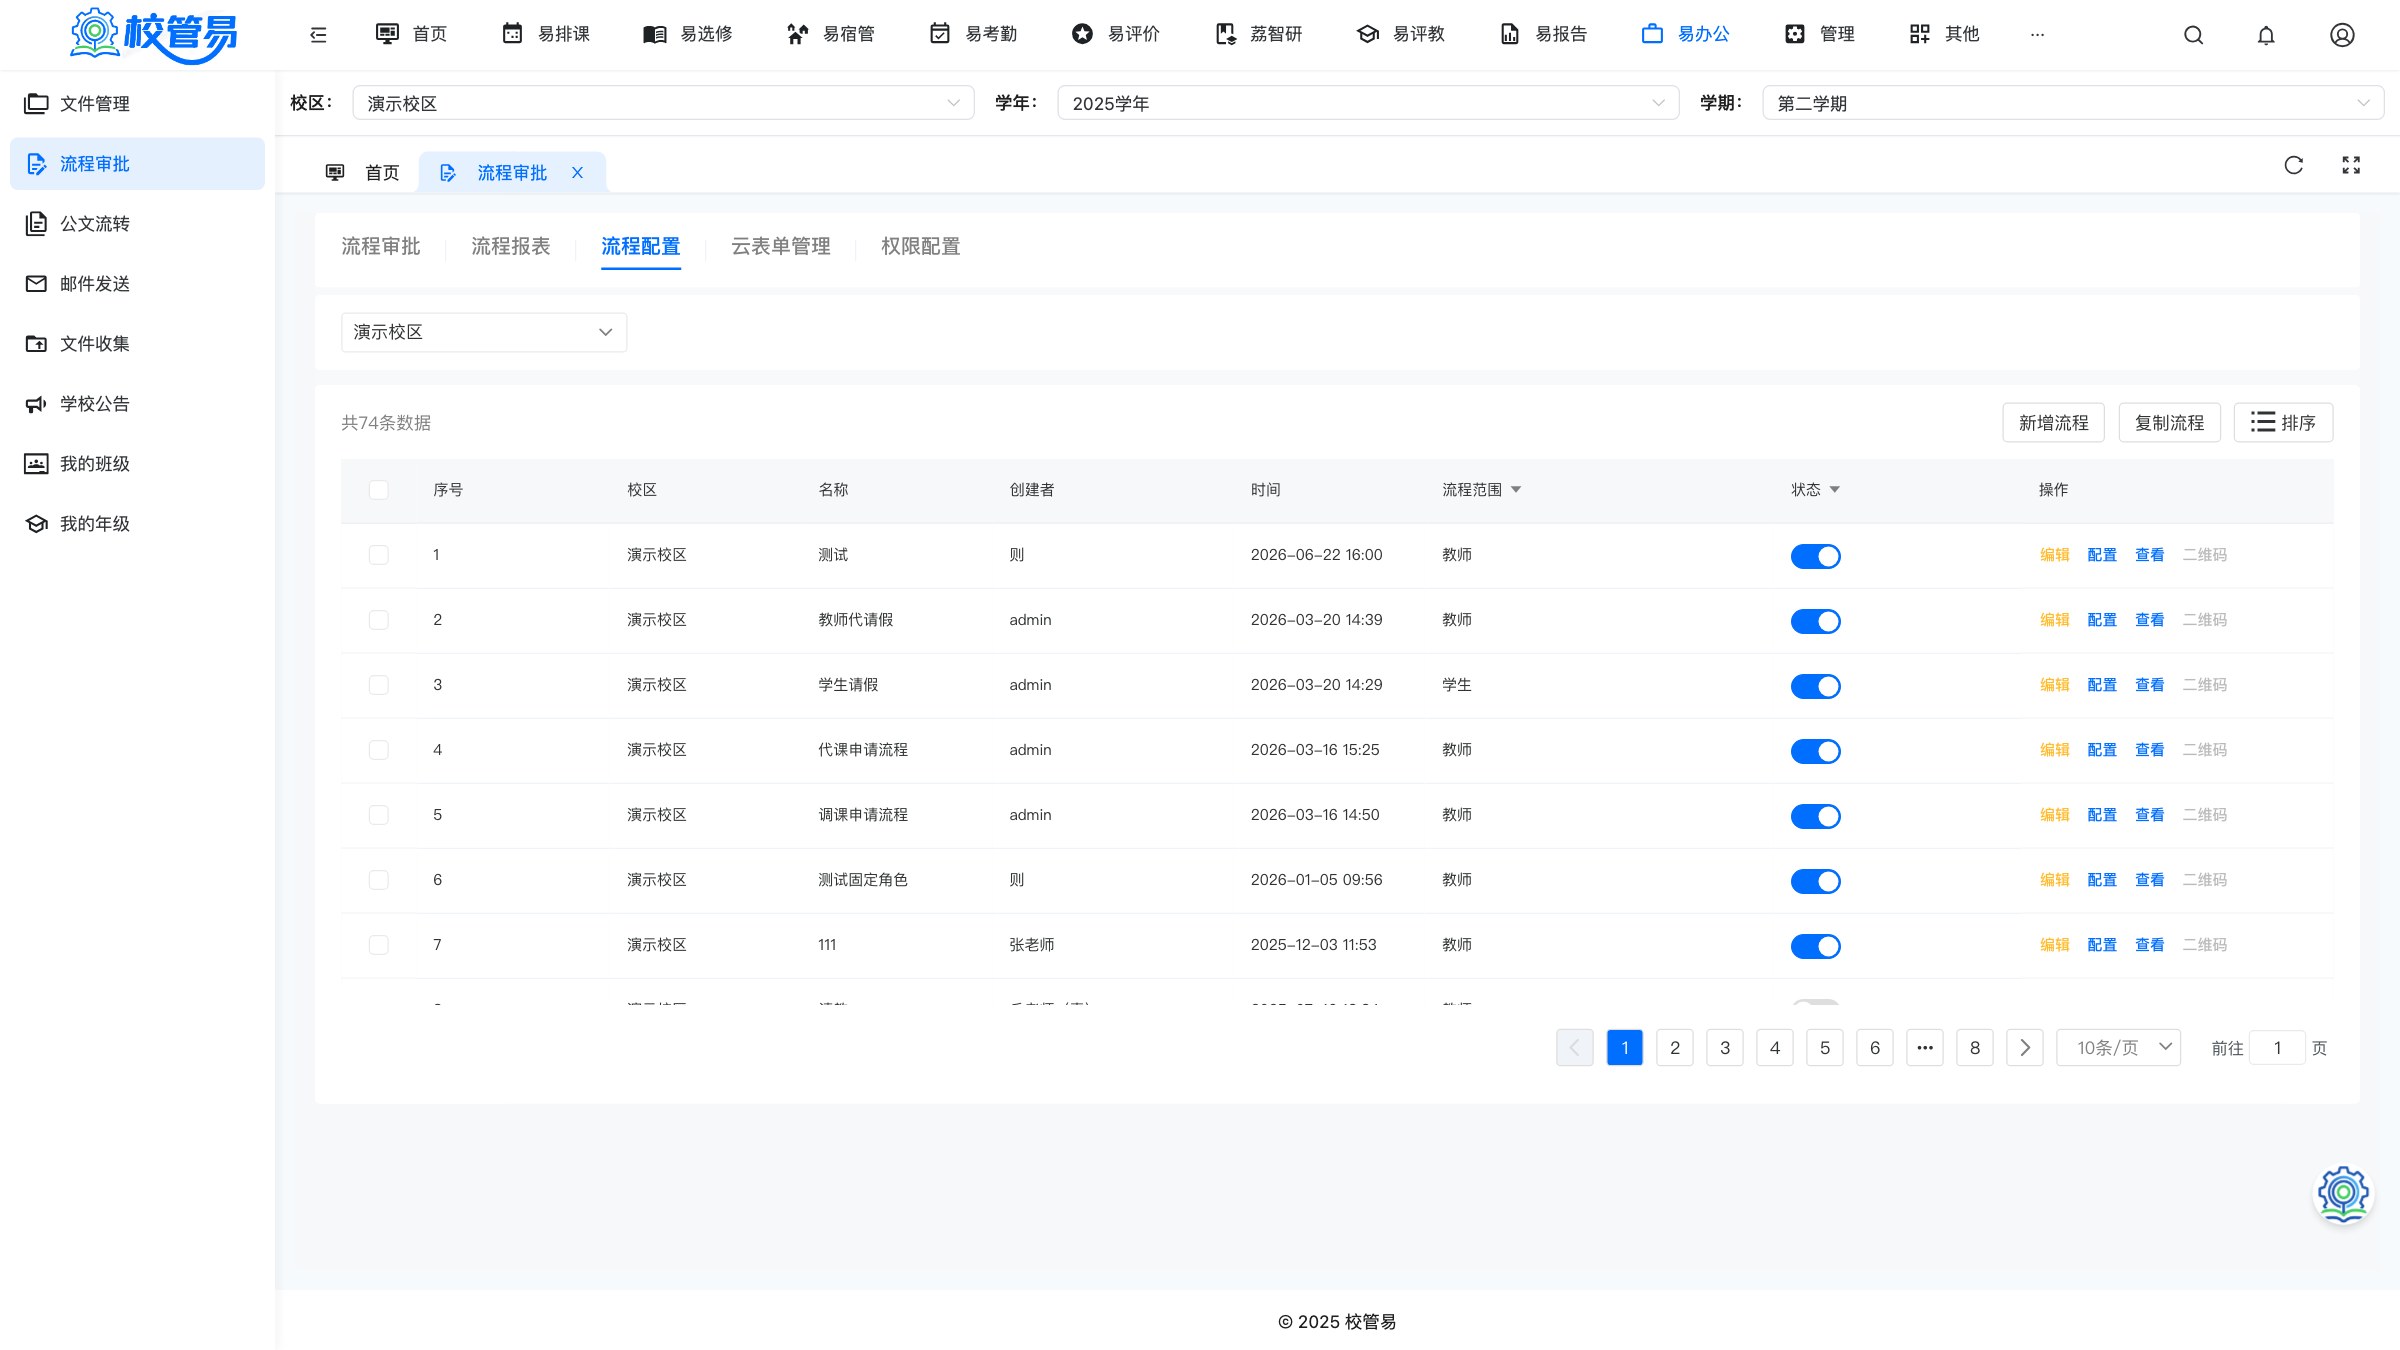
Task: Close the 流程审批 page tab
Action: click(577, 172)
